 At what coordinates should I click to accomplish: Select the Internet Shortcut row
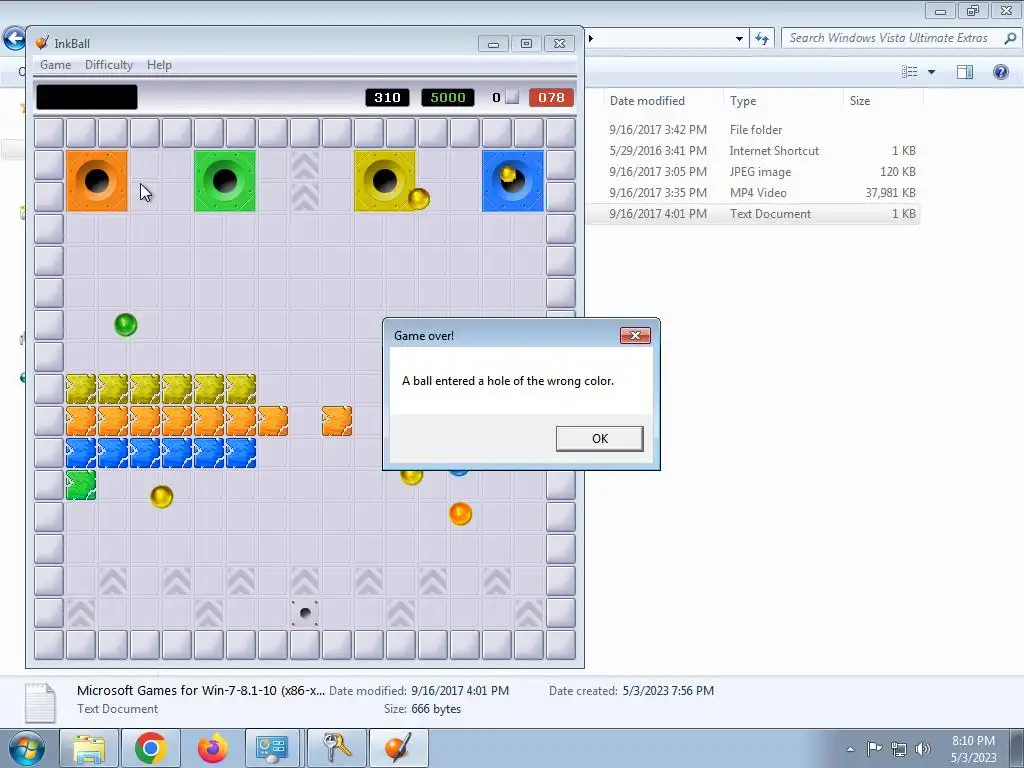tap(753, 150)
